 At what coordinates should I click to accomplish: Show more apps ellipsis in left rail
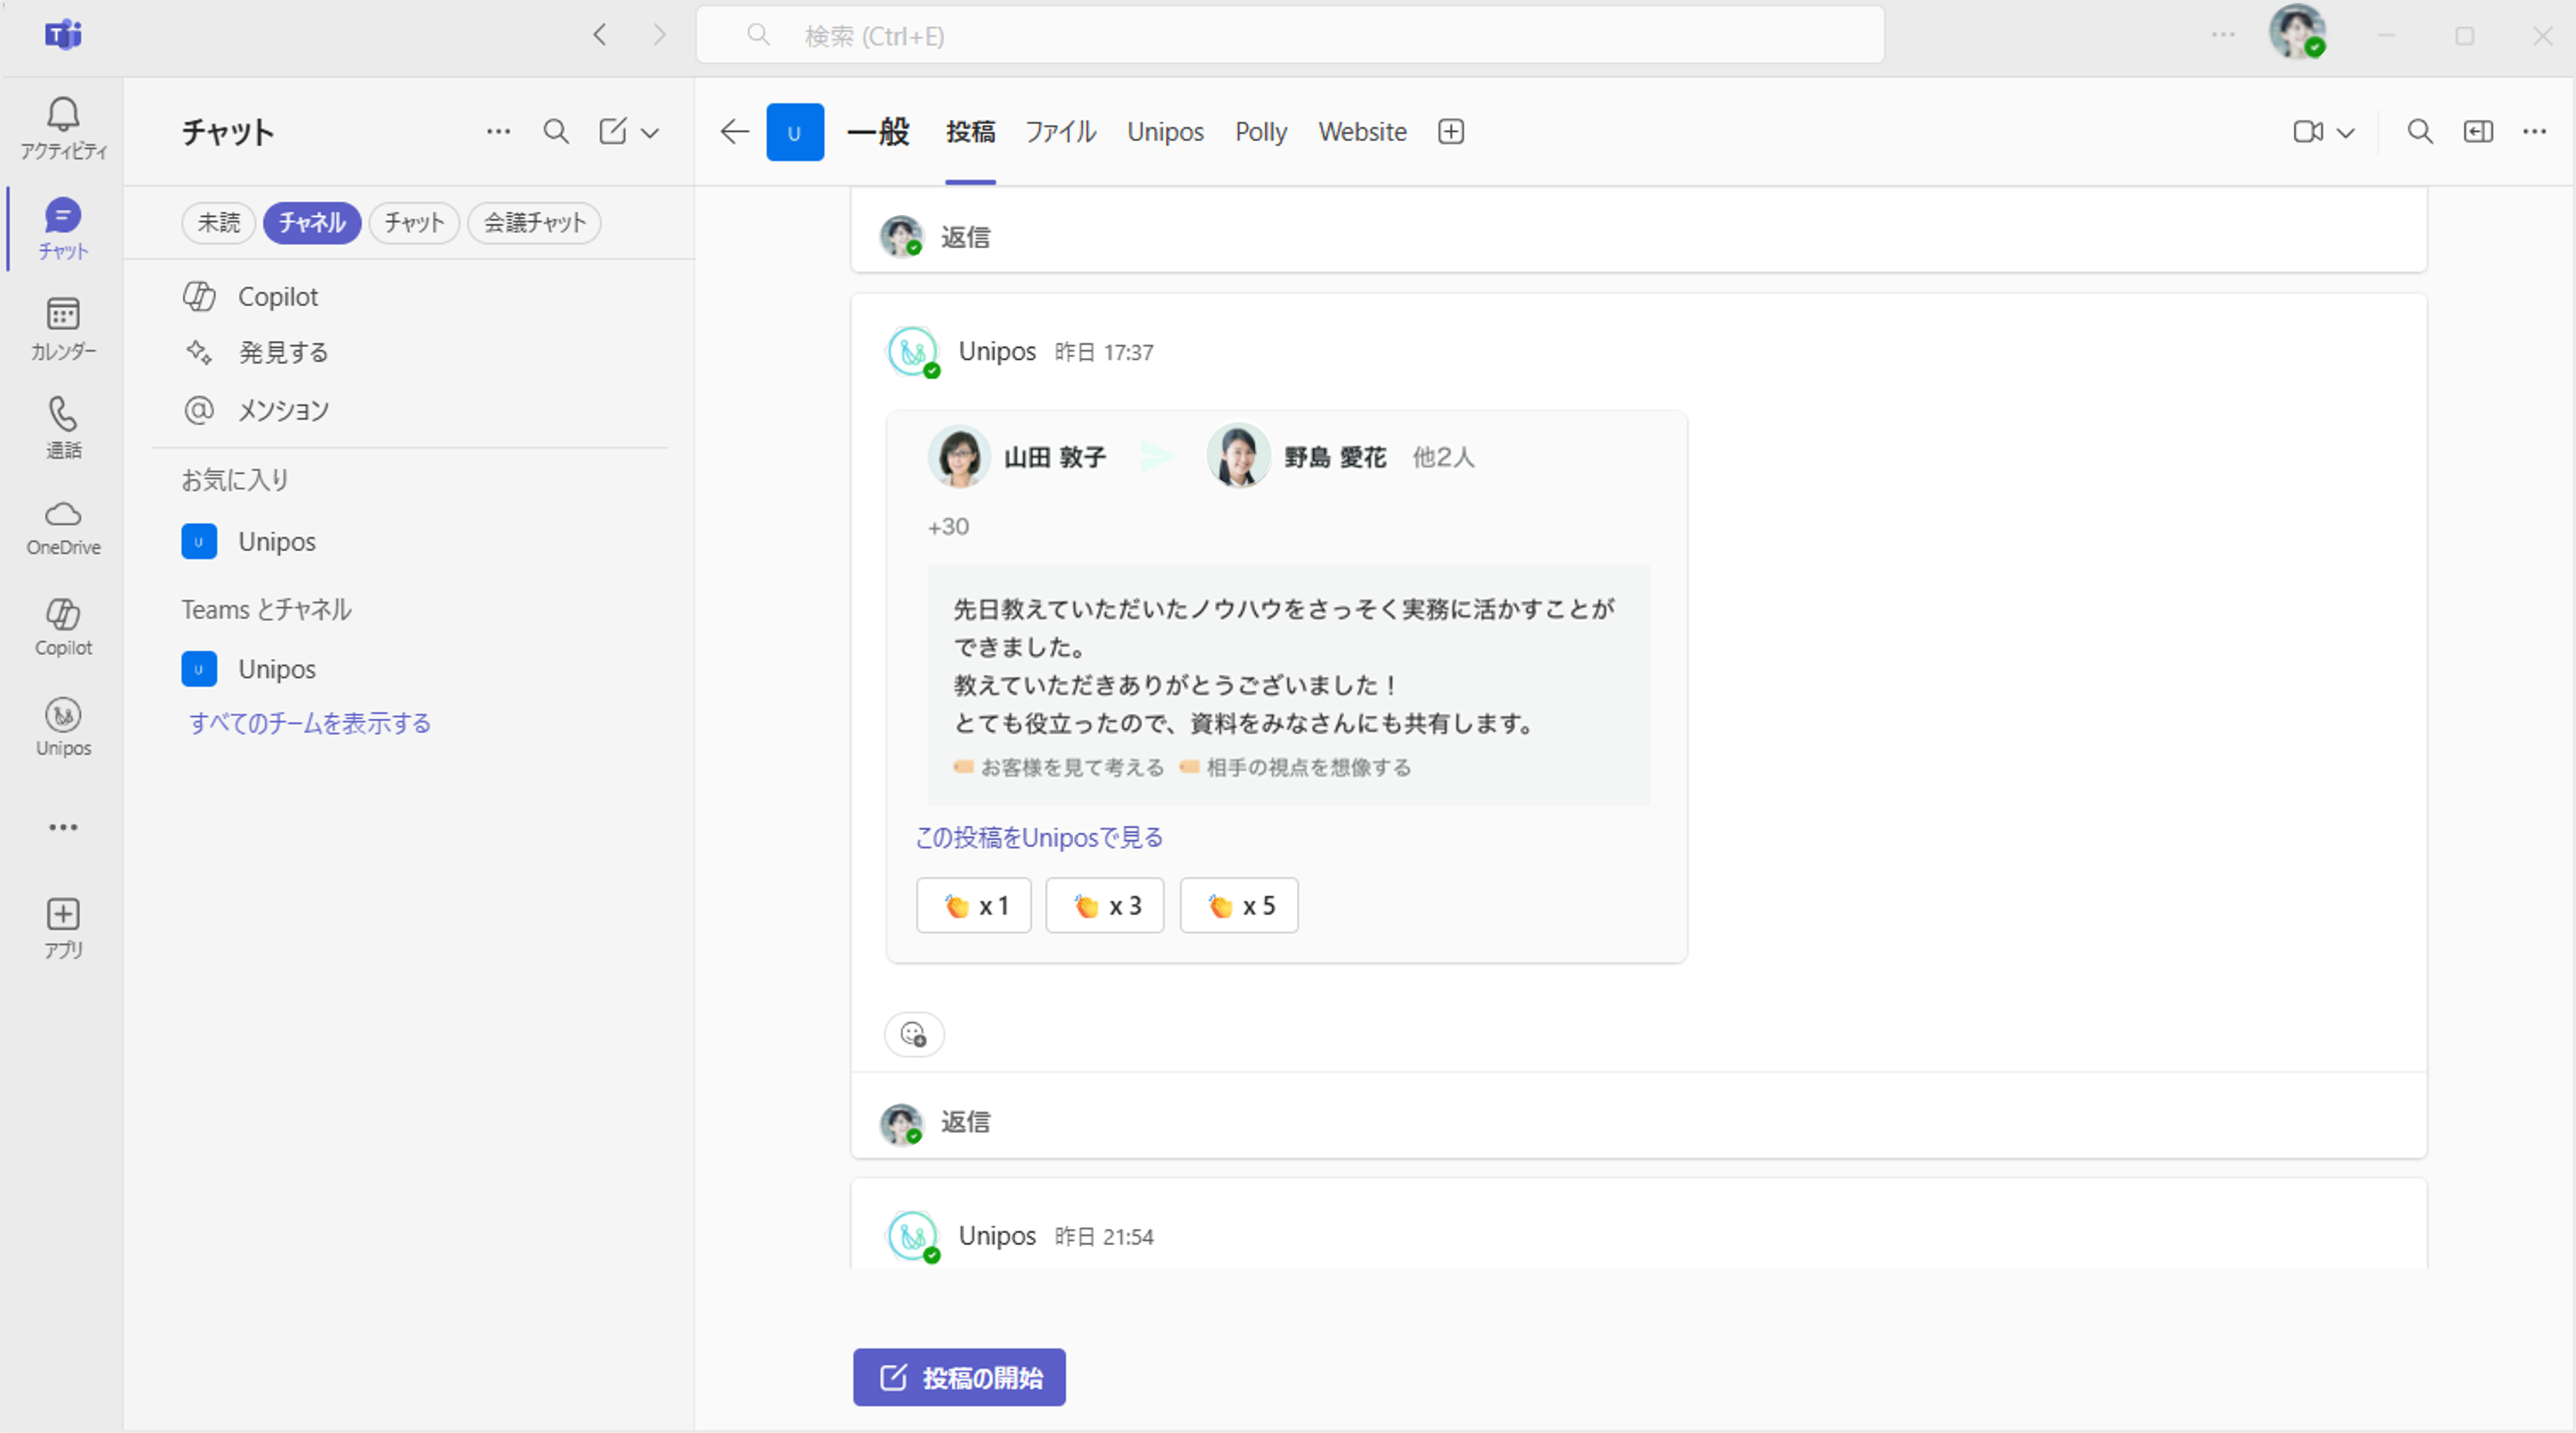(63, 827)
